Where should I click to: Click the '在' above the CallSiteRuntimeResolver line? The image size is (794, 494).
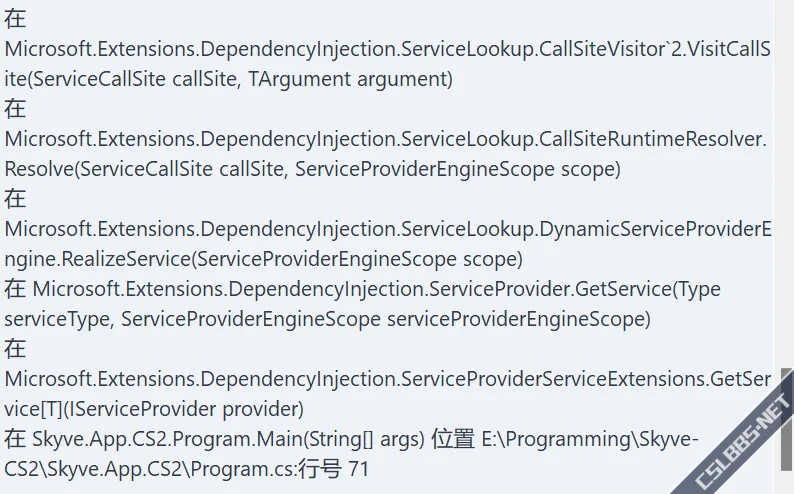point(15,109)
